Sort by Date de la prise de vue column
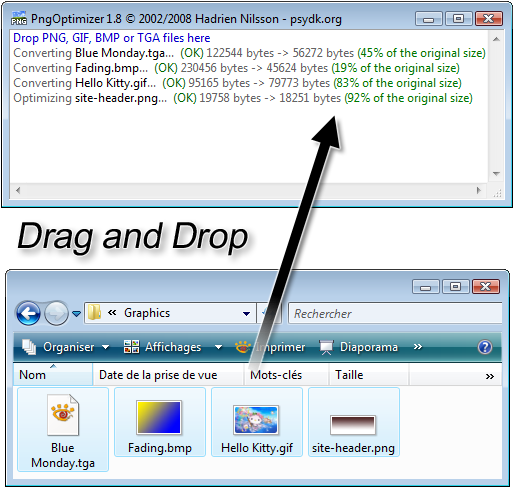 168,375
